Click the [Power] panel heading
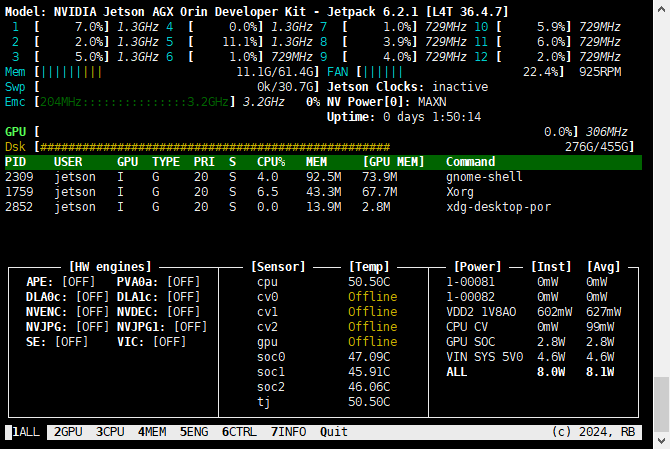The height and width of the screenshot is (449, 670). coord(477,267)
